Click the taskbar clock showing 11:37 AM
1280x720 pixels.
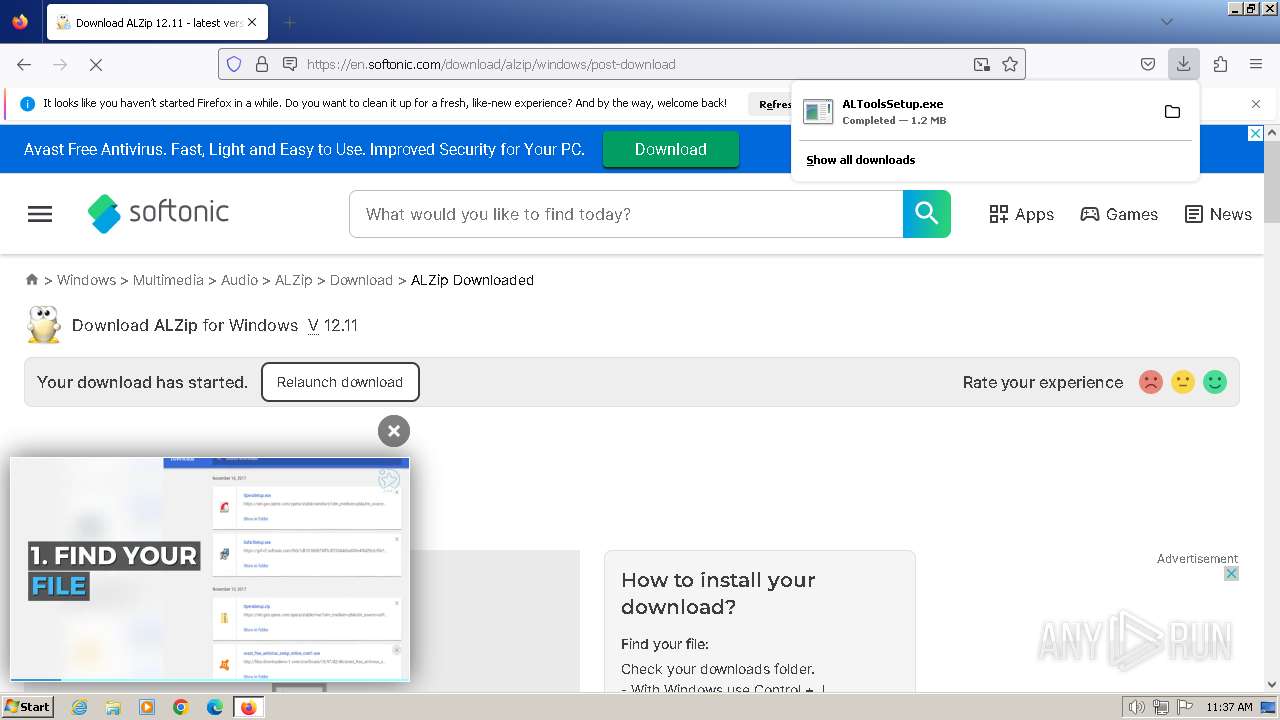tap(1229, 707)
